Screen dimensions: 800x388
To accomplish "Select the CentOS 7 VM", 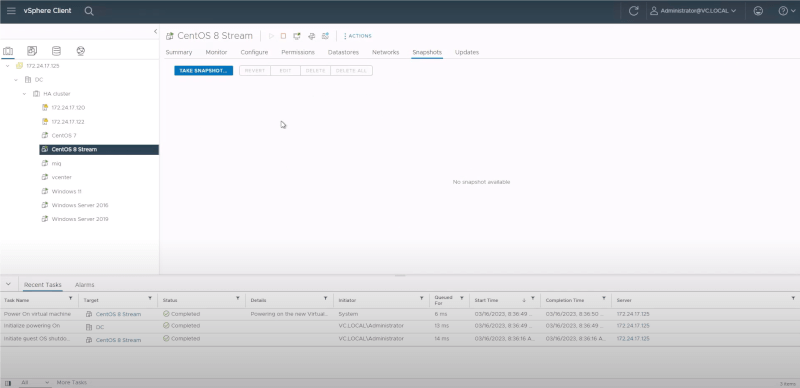I will coord(64,135).
